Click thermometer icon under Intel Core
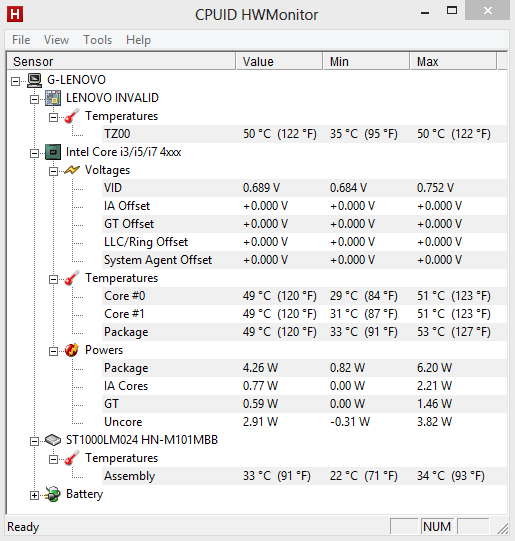 [x=72, y=278]
